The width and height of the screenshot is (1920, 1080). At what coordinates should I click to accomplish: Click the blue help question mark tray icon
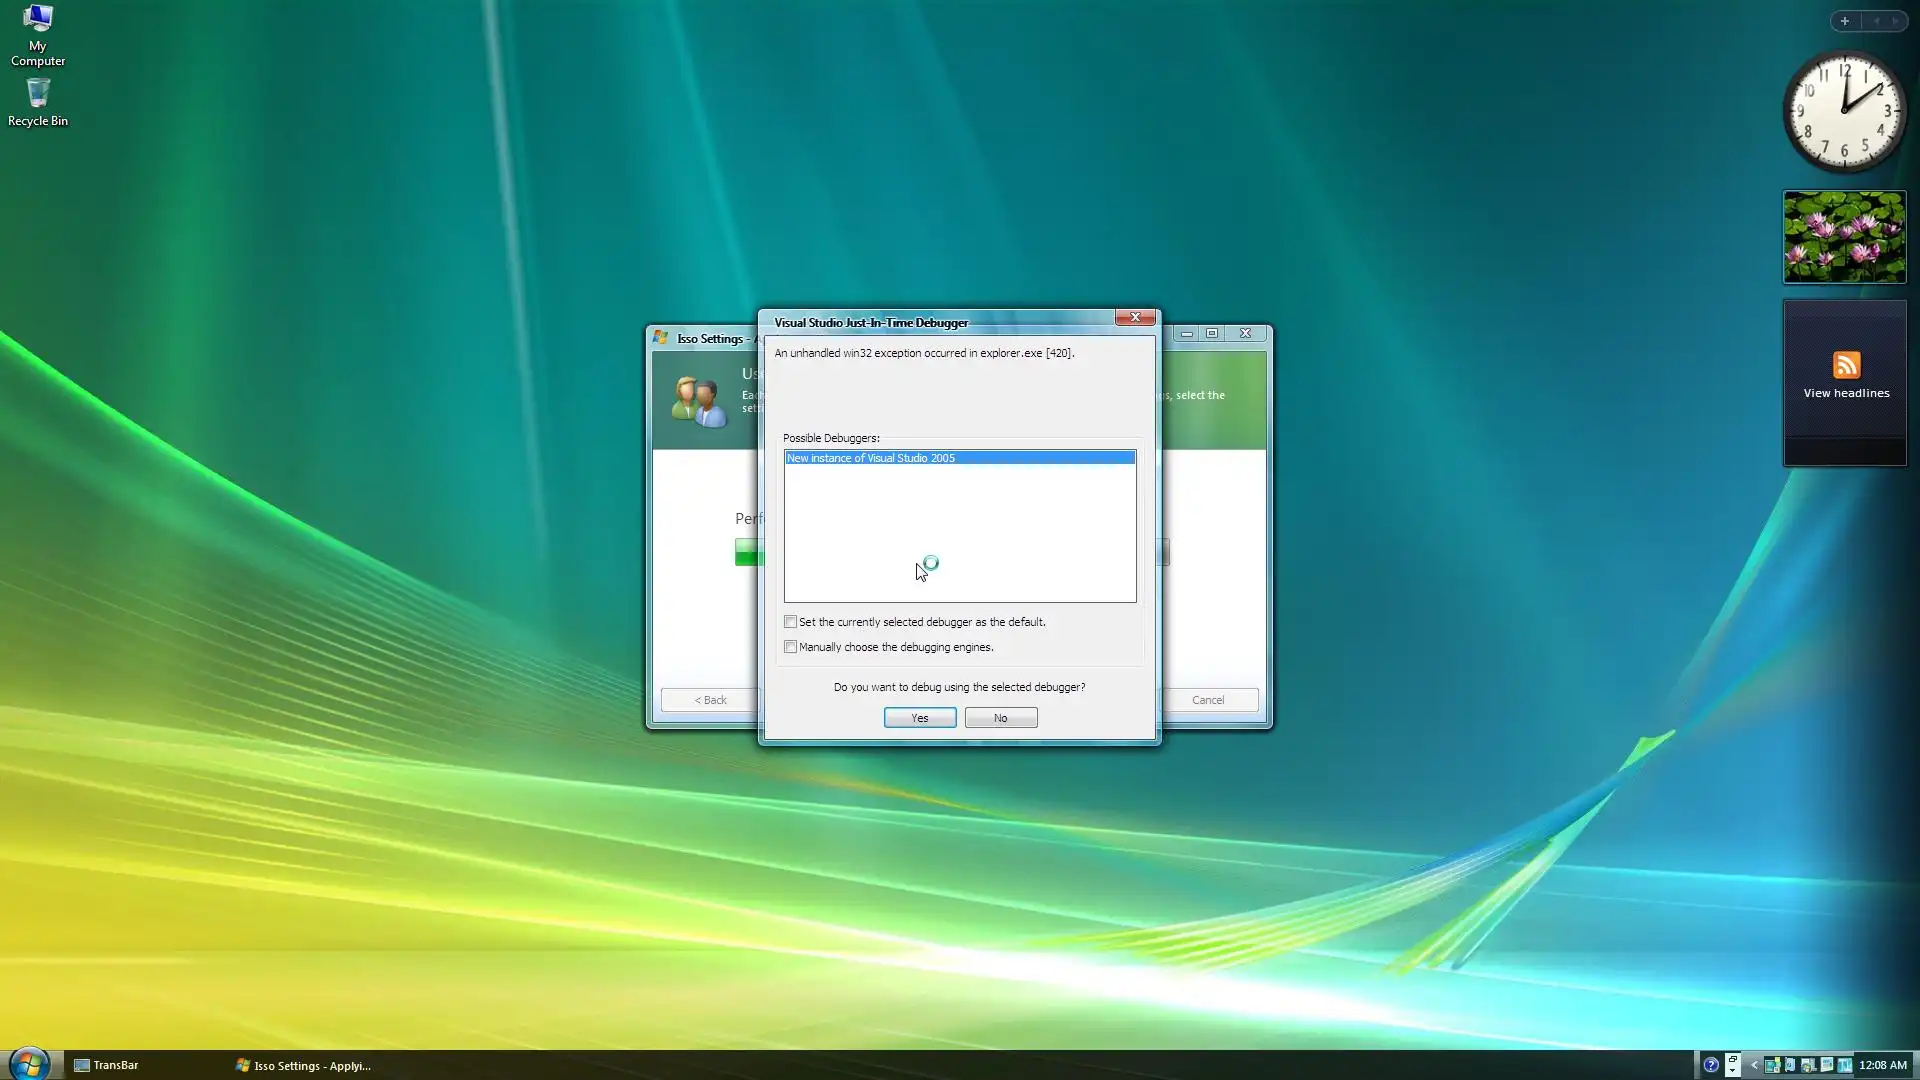coord(1711,1065)
